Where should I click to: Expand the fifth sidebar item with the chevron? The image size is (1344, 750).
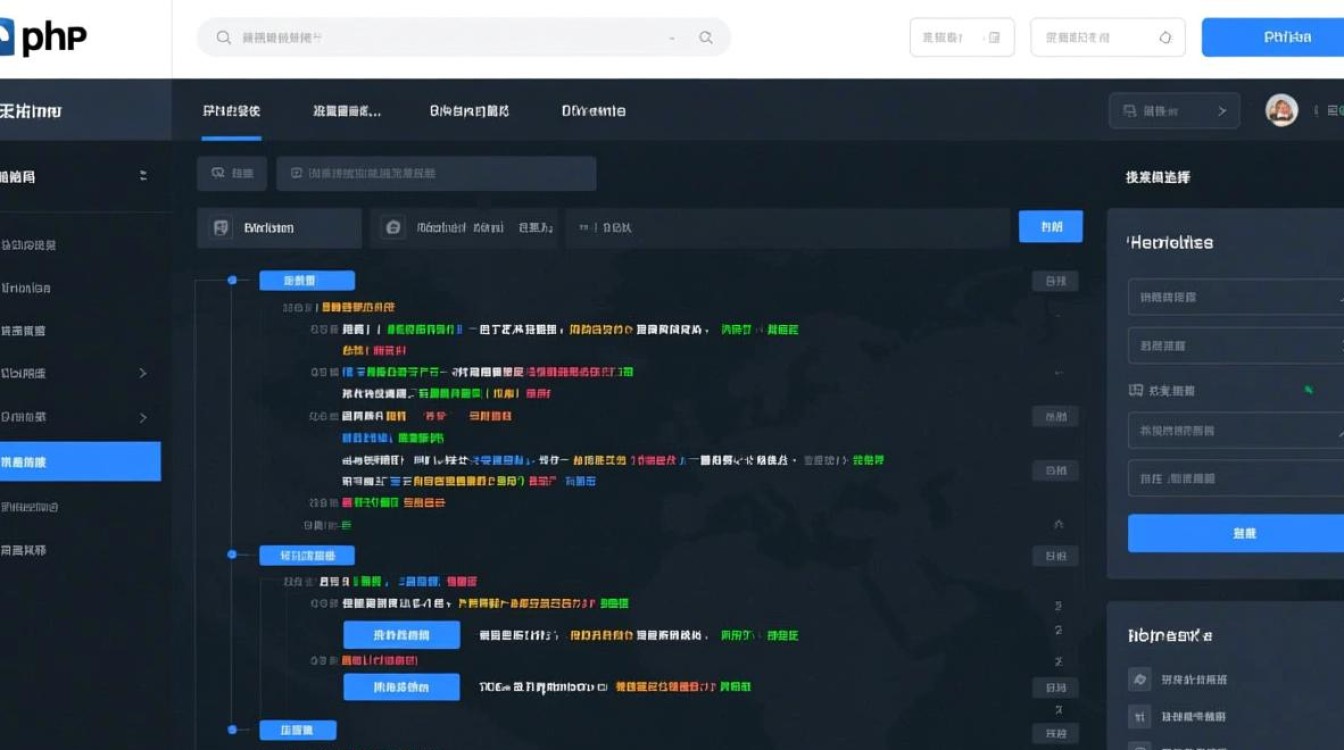click(142, 418)
